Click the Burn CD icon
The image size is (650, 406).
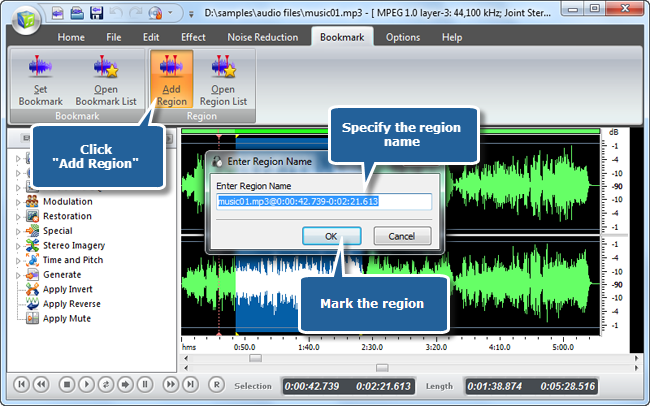(155, 13)
